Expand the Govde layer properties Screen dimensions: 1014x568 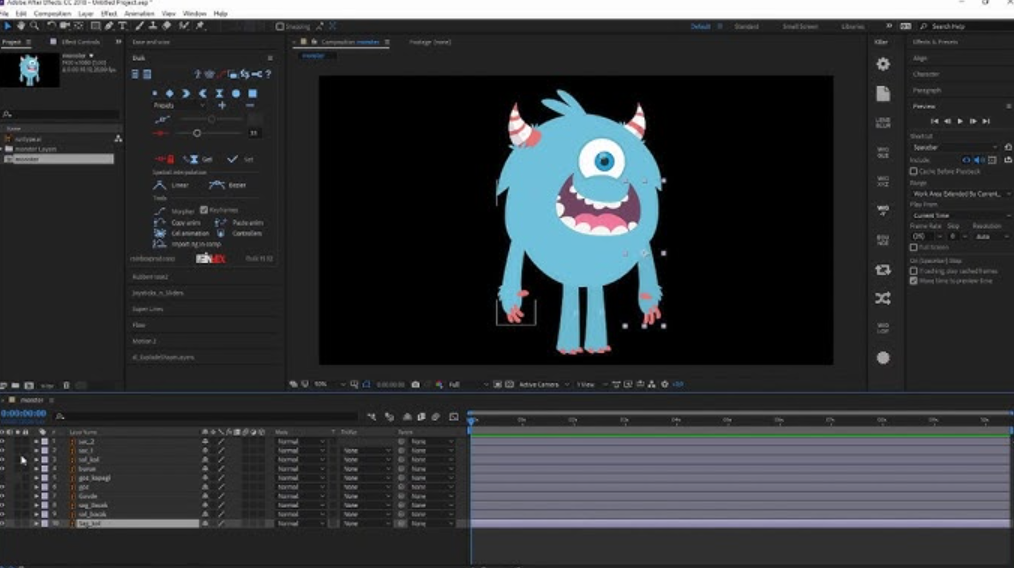point(36,496)
